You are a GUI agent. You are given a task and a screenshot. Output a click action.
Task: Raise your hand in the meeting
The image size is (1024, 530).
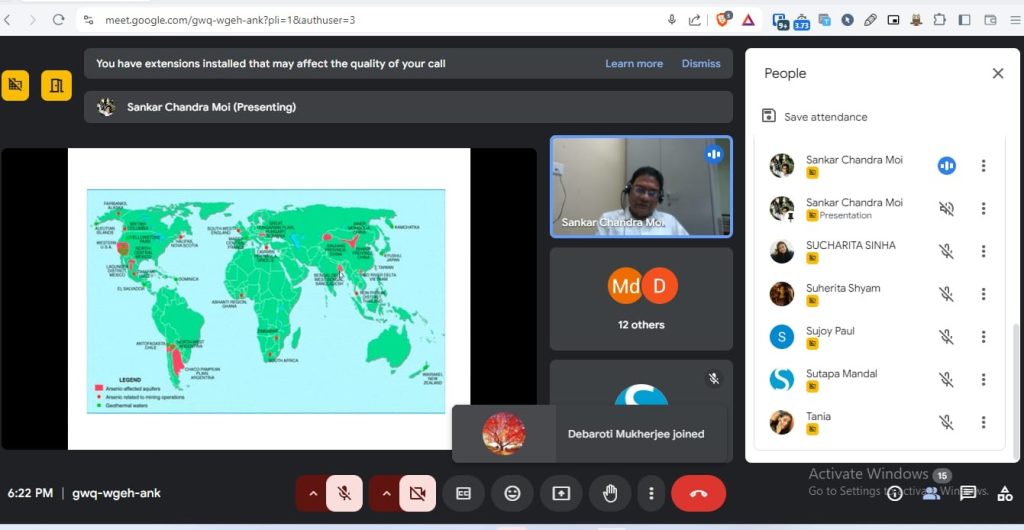(609, 493)
